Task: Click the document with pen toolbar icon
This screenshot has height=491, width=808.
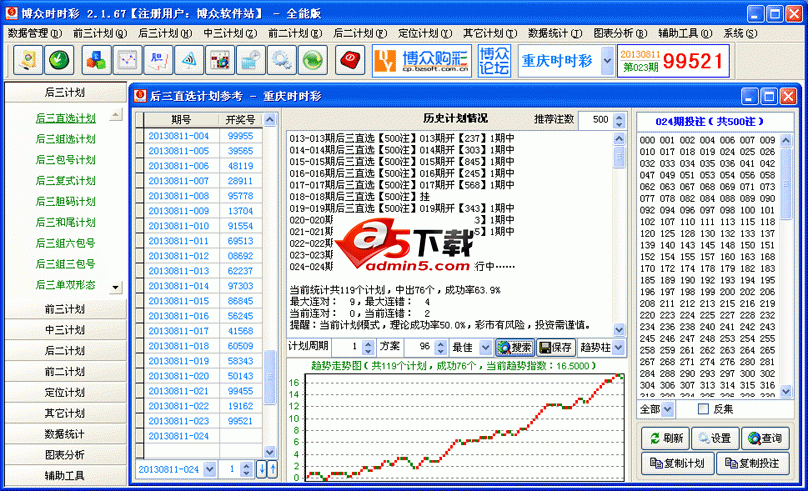Action: 28,60
